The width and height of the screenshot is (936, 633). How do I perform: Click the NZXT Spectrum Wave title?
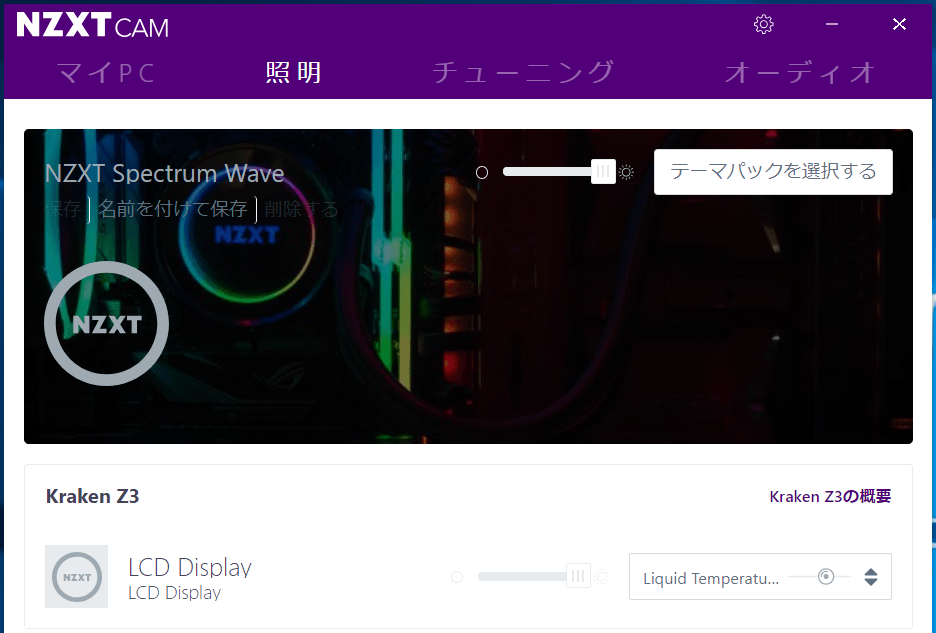[164, 174]
